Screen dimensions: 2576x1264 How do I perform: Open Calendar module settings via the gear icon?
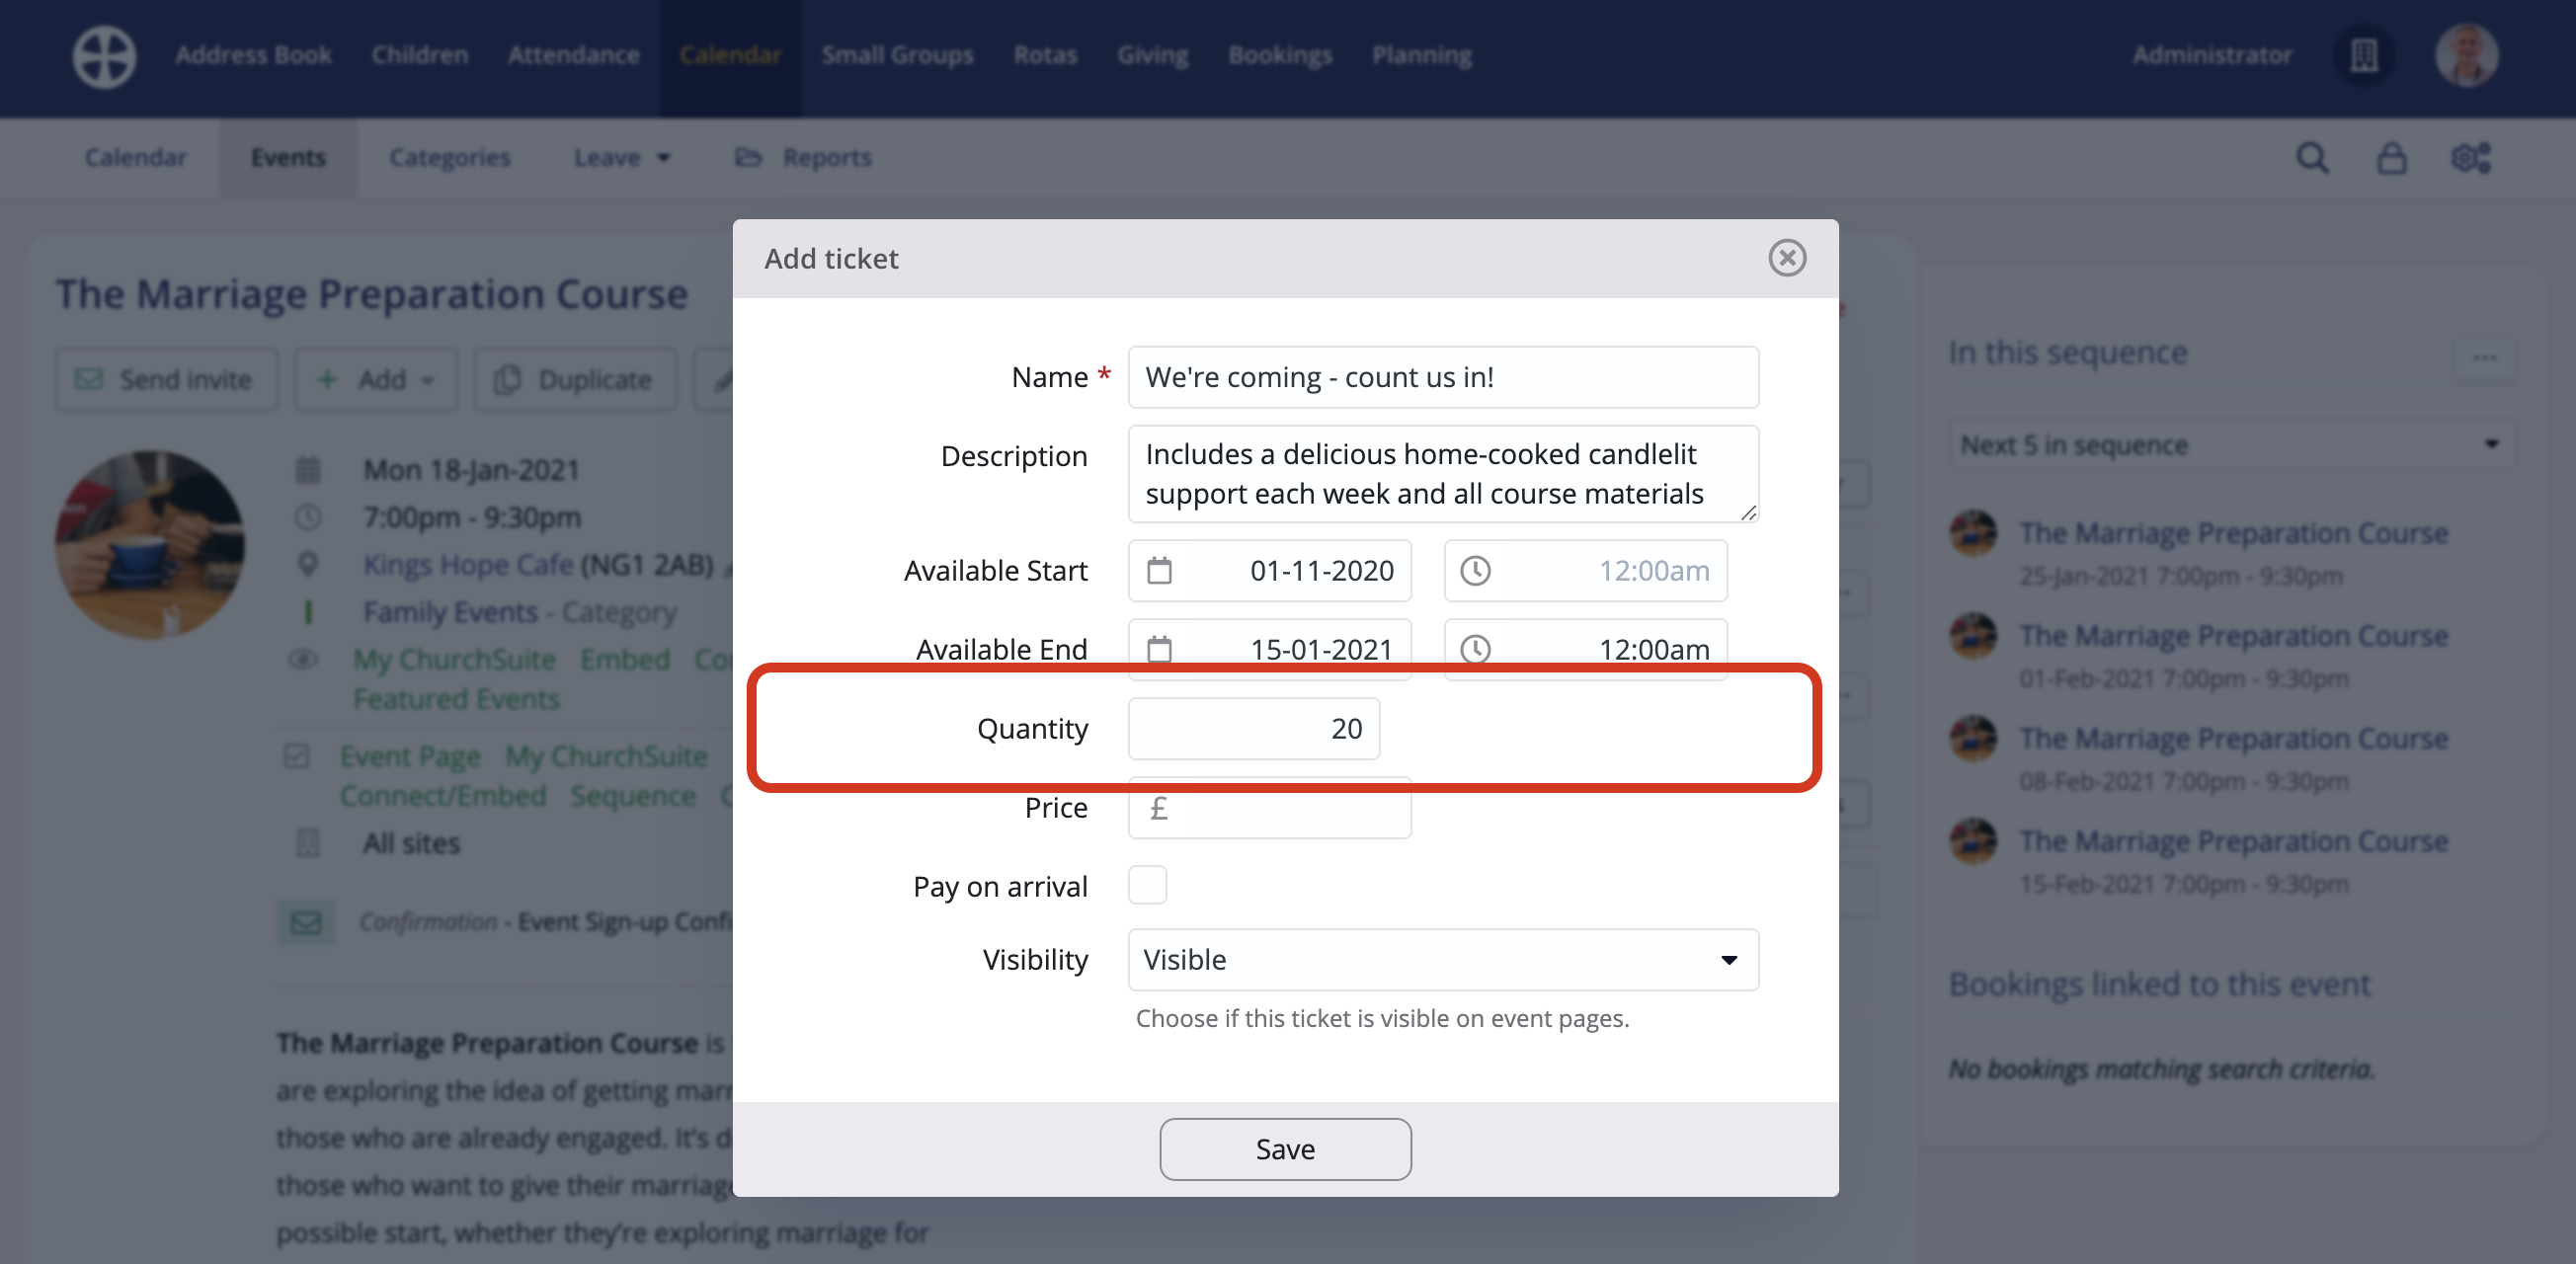[2472, 158]
